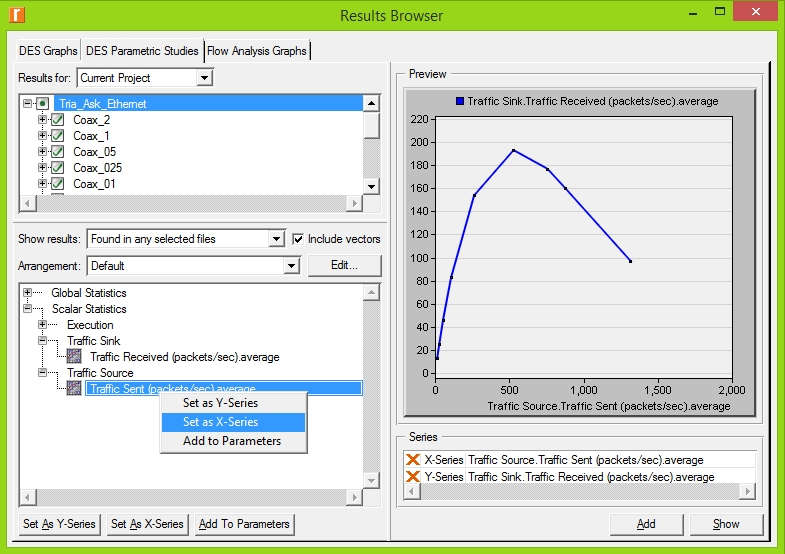Remove the X-Series with its orange X icon
This screenshot has width=785, height=554.
click(413, 459)
